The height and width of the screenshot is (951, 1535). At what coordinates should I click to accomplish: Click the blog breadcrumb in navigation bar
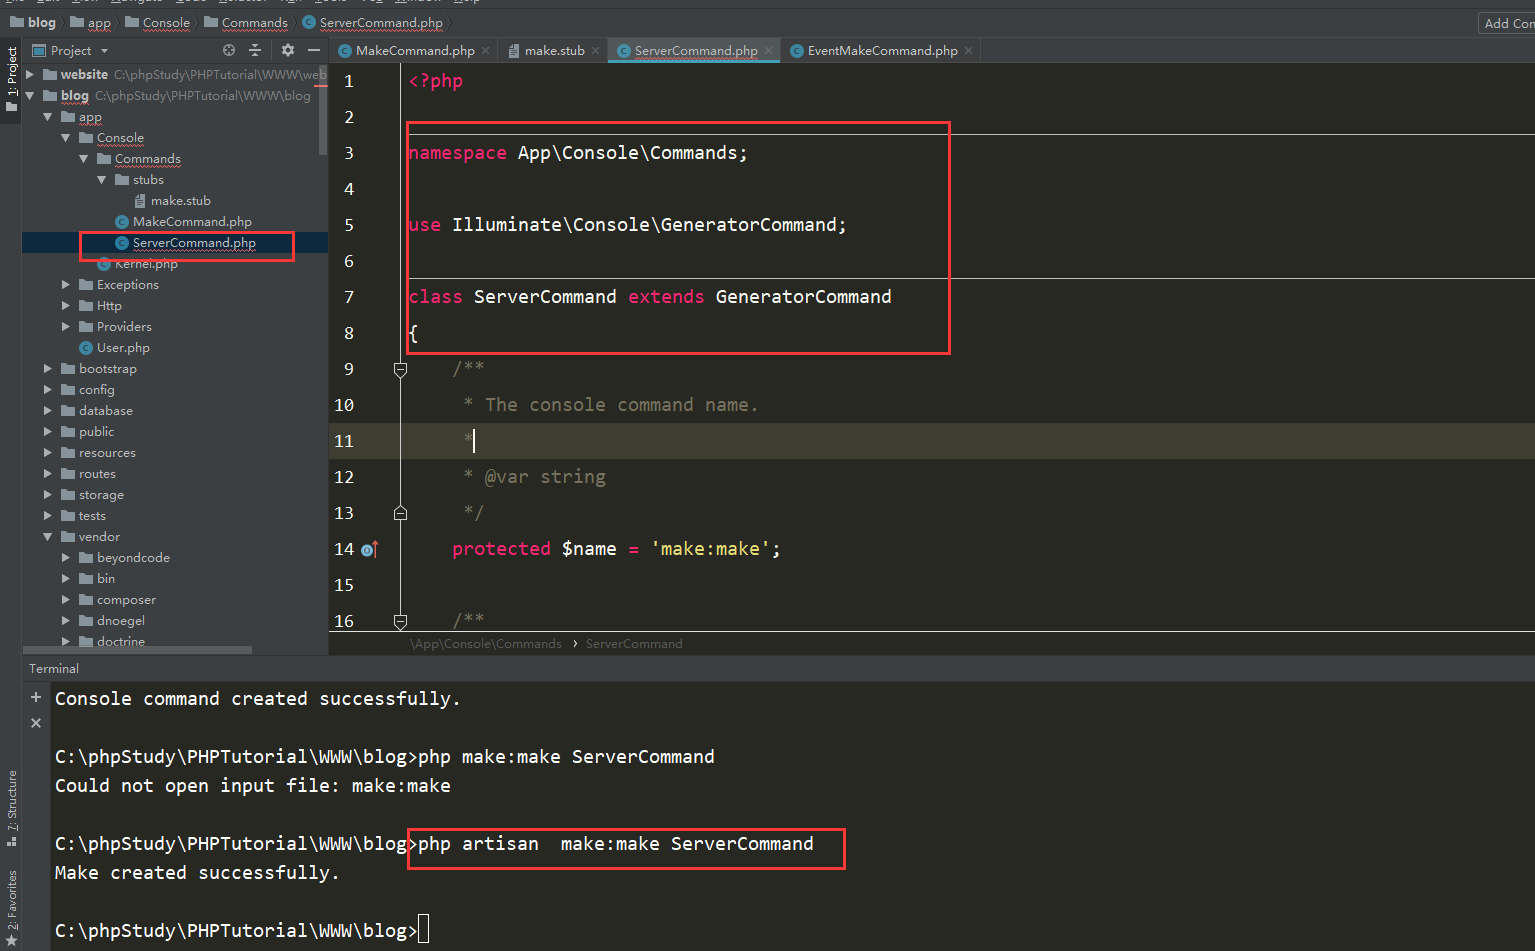[33, 22]
